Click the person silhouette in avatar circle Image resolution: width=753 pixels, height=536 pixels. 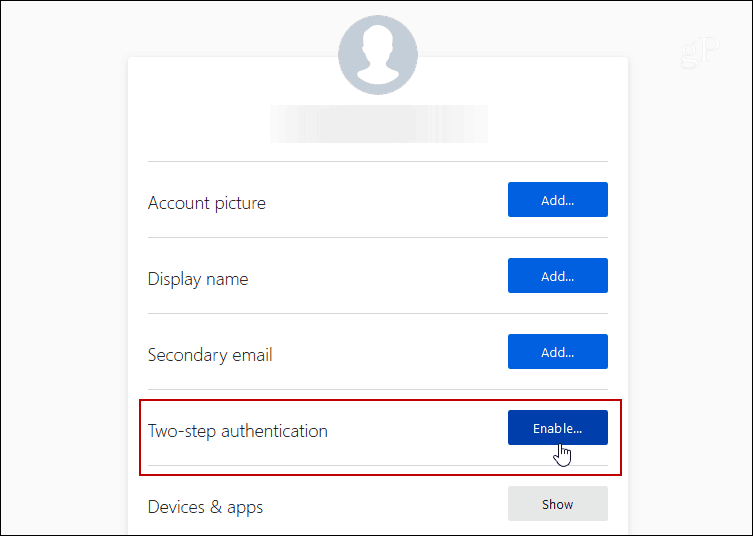pos(378,56)
